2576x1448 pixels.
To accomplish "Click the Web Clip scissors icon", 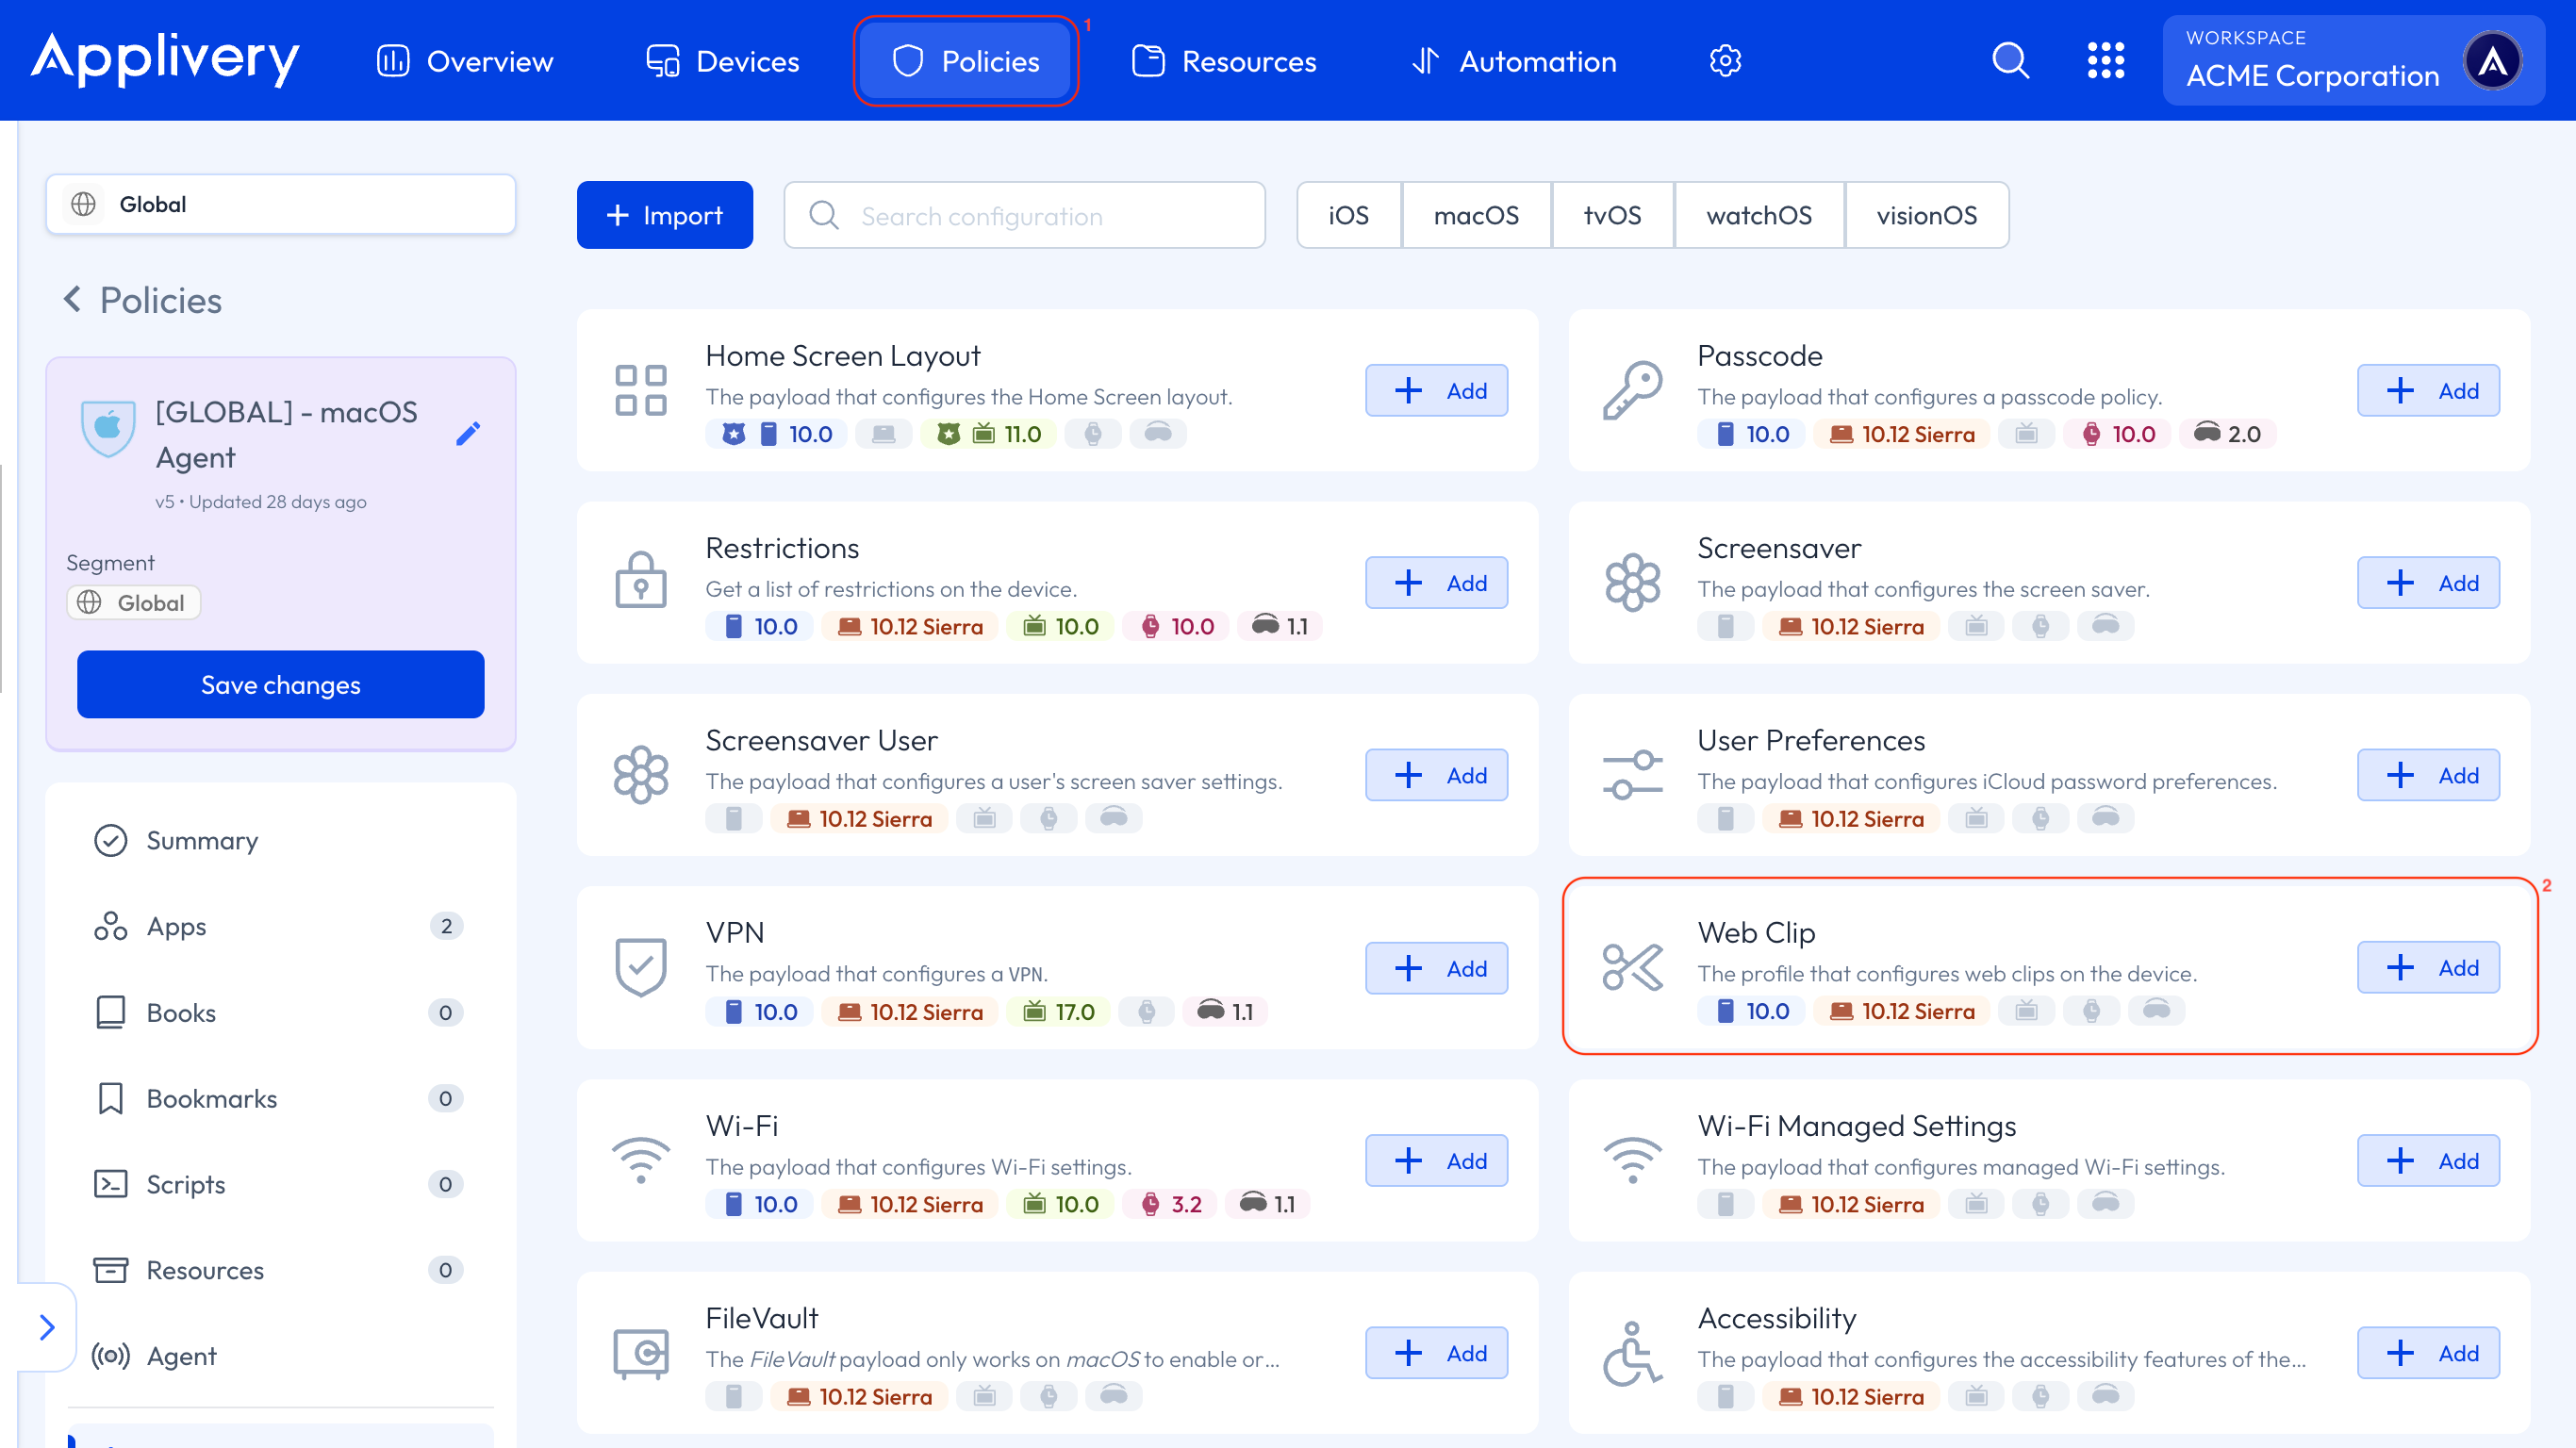I will 1632,966.
